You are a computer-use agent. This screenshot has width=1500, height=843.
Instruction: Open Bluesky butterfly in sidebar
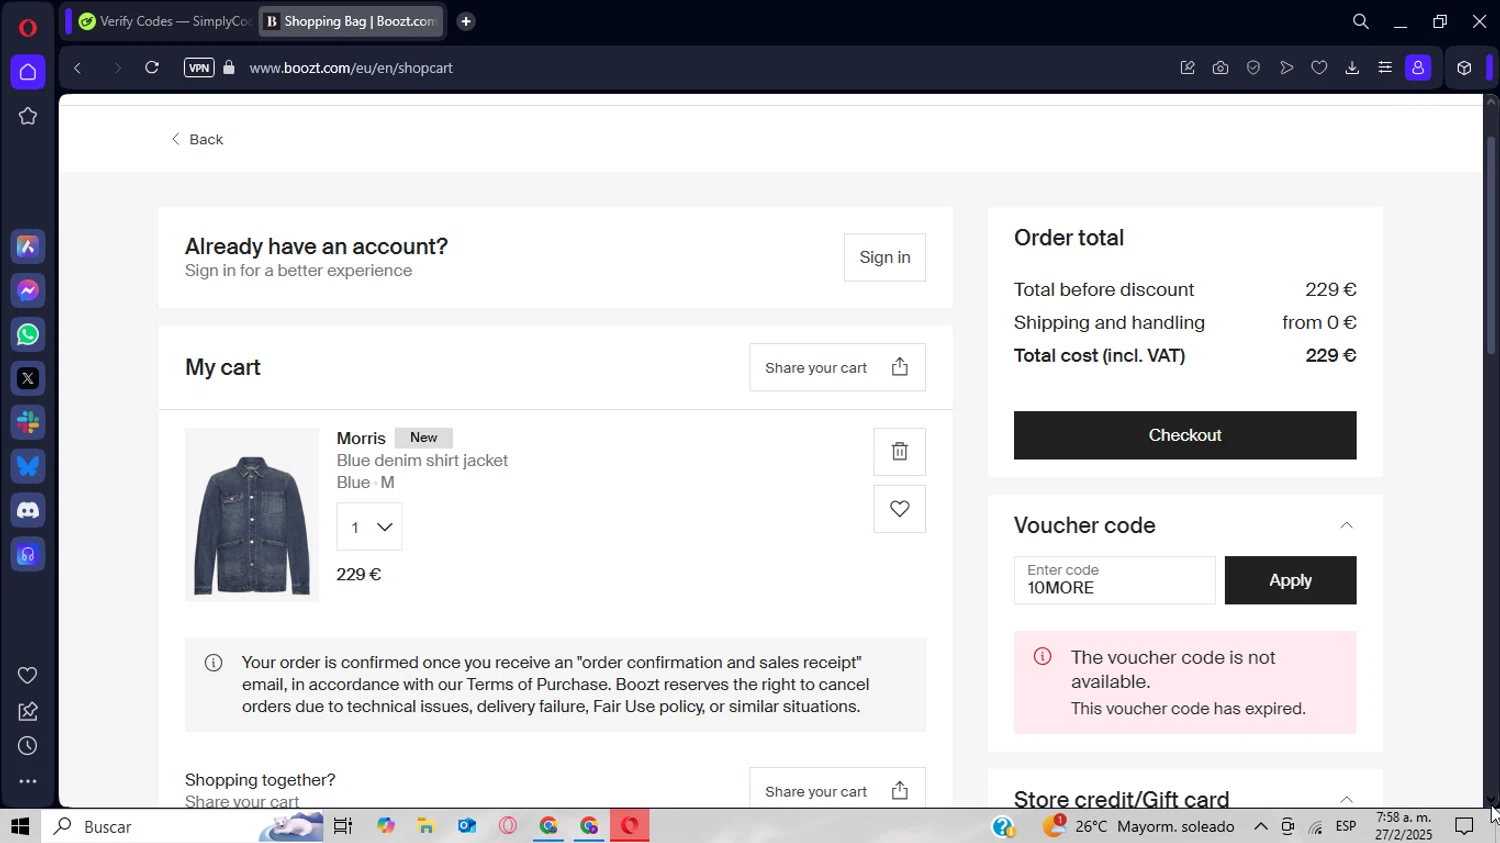28,466
